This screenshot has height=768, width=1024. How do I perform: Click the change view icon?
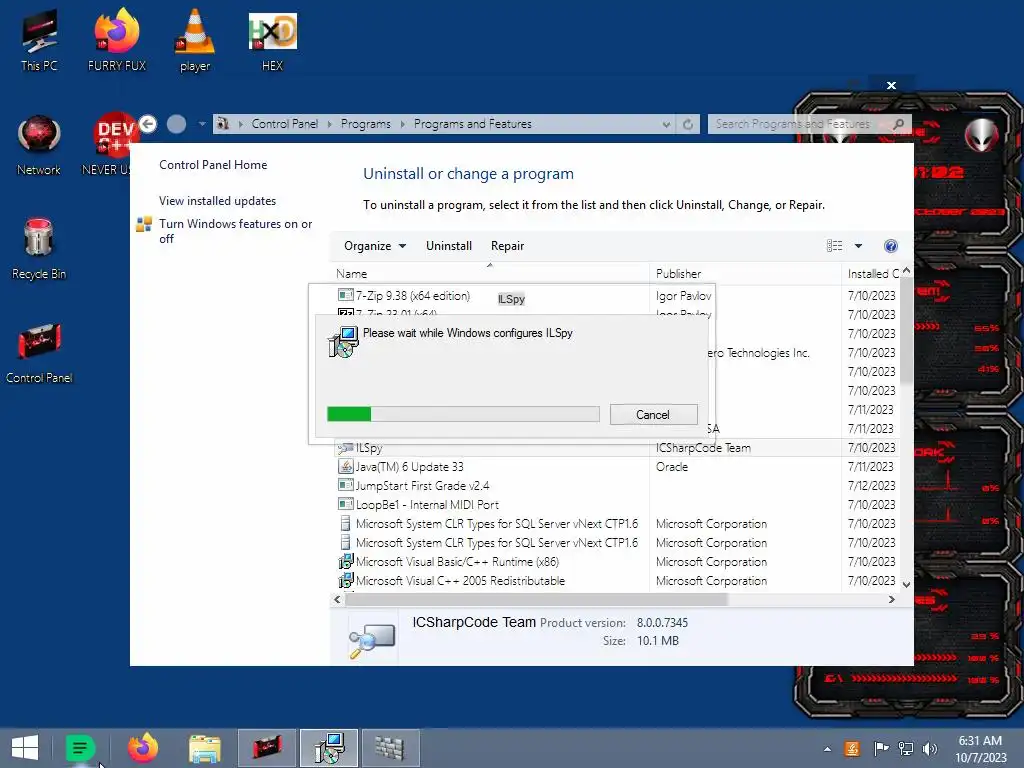point(834,246)
